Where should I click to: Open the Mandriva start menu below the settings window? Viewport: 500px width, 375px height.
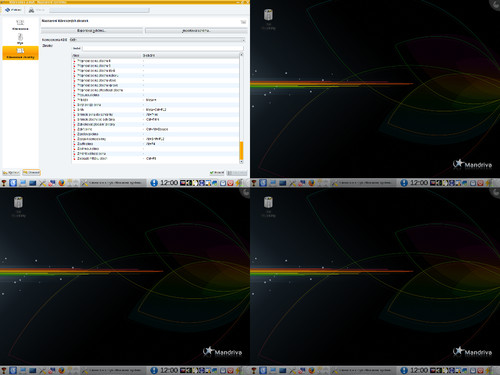[x=4, y=183]
